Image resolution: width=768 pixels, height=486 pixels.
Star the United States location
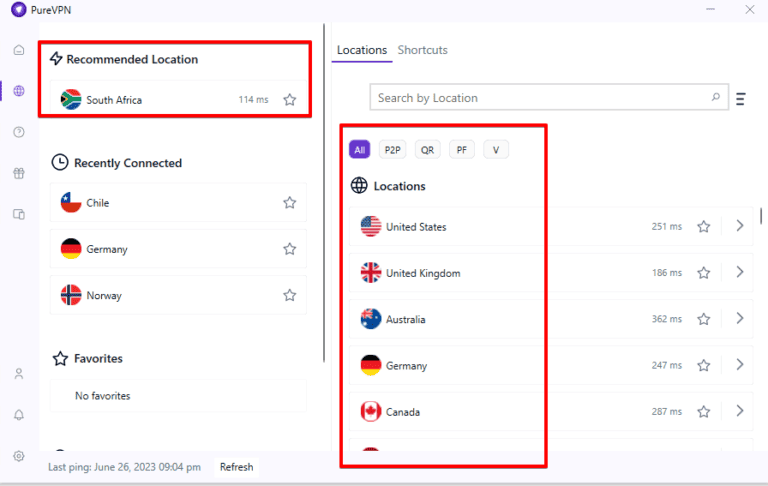coord(704,227)
